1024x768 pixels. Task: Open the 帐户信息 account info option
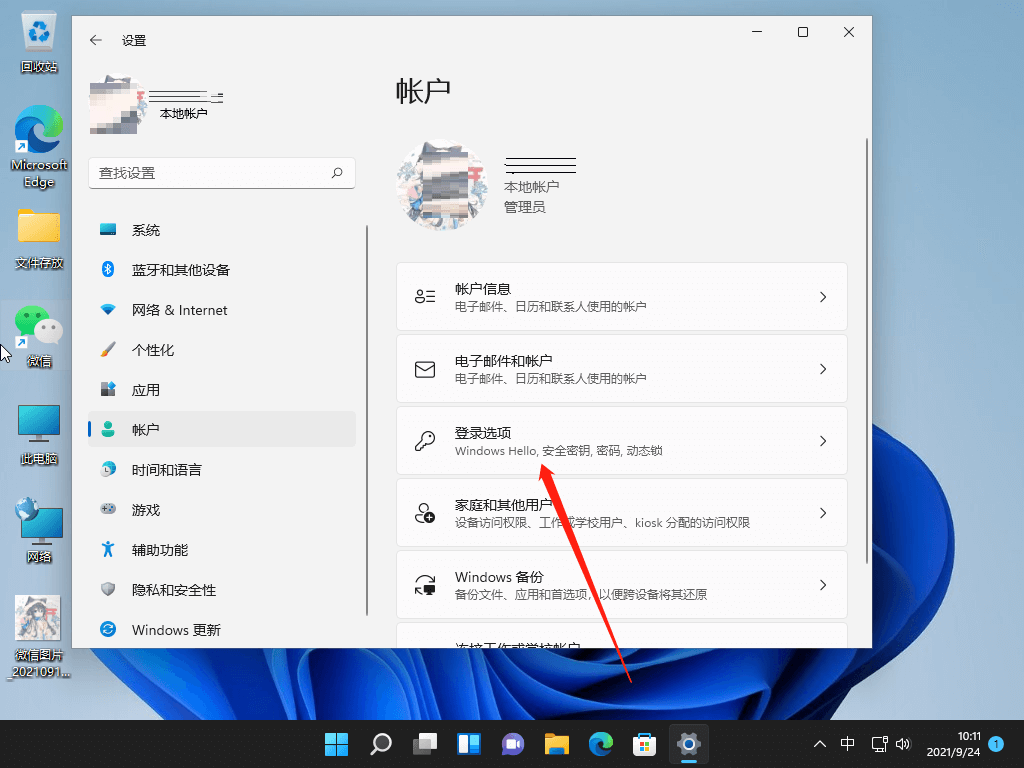[x=622, y=296]
